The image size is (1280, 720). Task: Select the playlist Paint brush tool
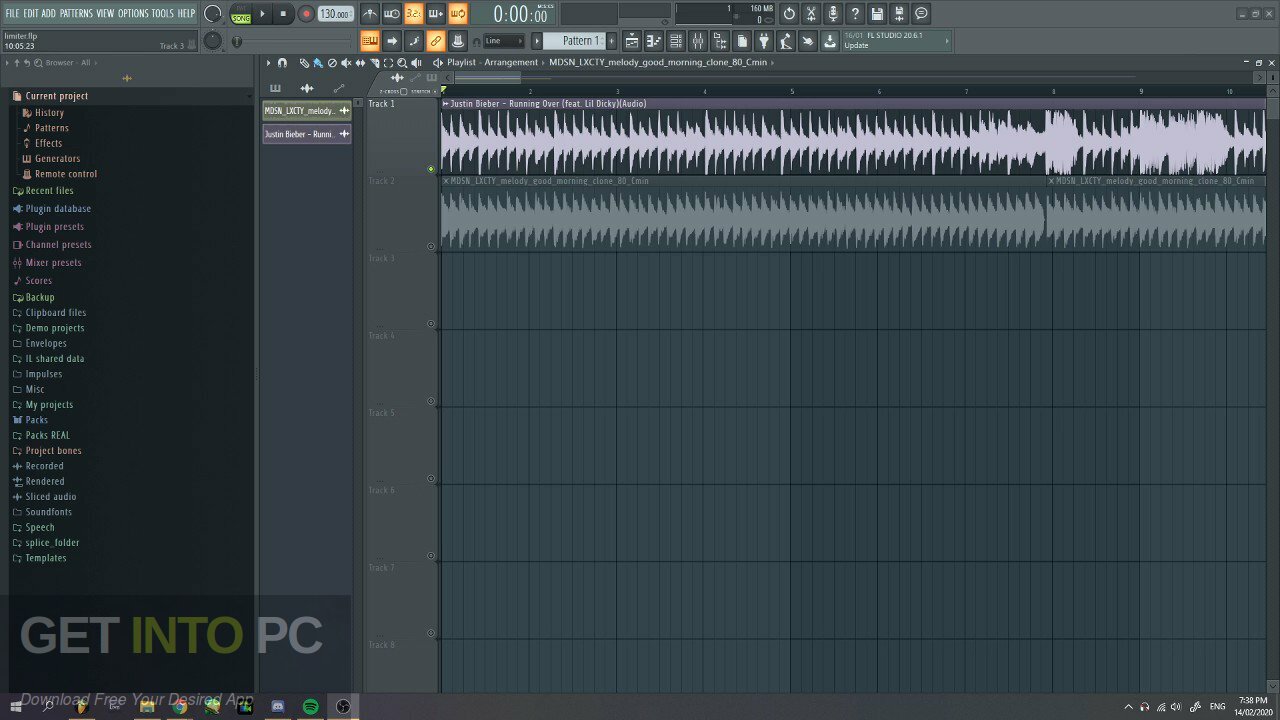[x=318, y=63]
